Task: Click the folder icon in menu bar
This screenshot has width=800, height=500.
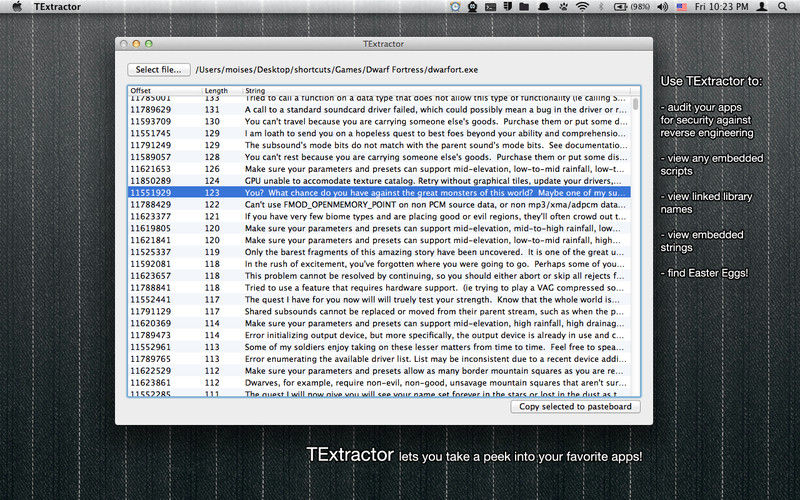Action: tap(524, 7)
